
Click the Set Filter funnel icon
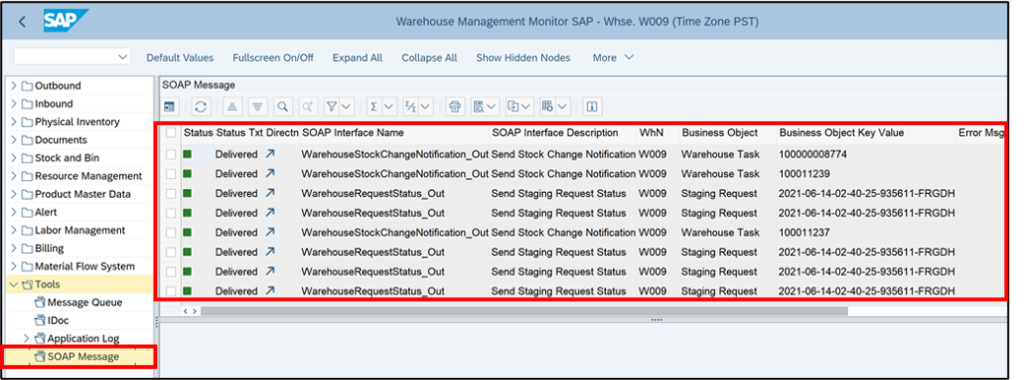click(332, 106)
